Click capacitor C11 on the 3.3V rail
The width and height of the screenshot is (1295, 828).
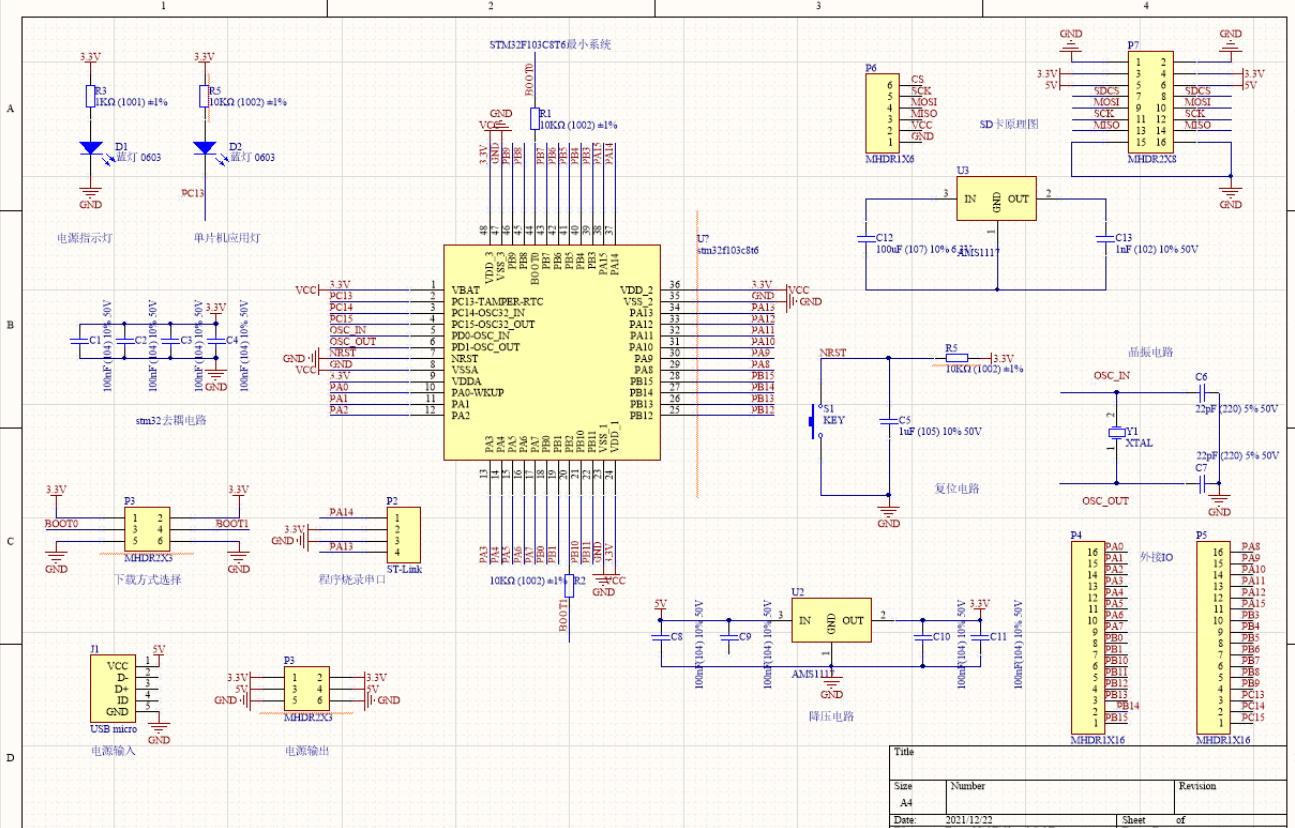click(x=979, y=636)
